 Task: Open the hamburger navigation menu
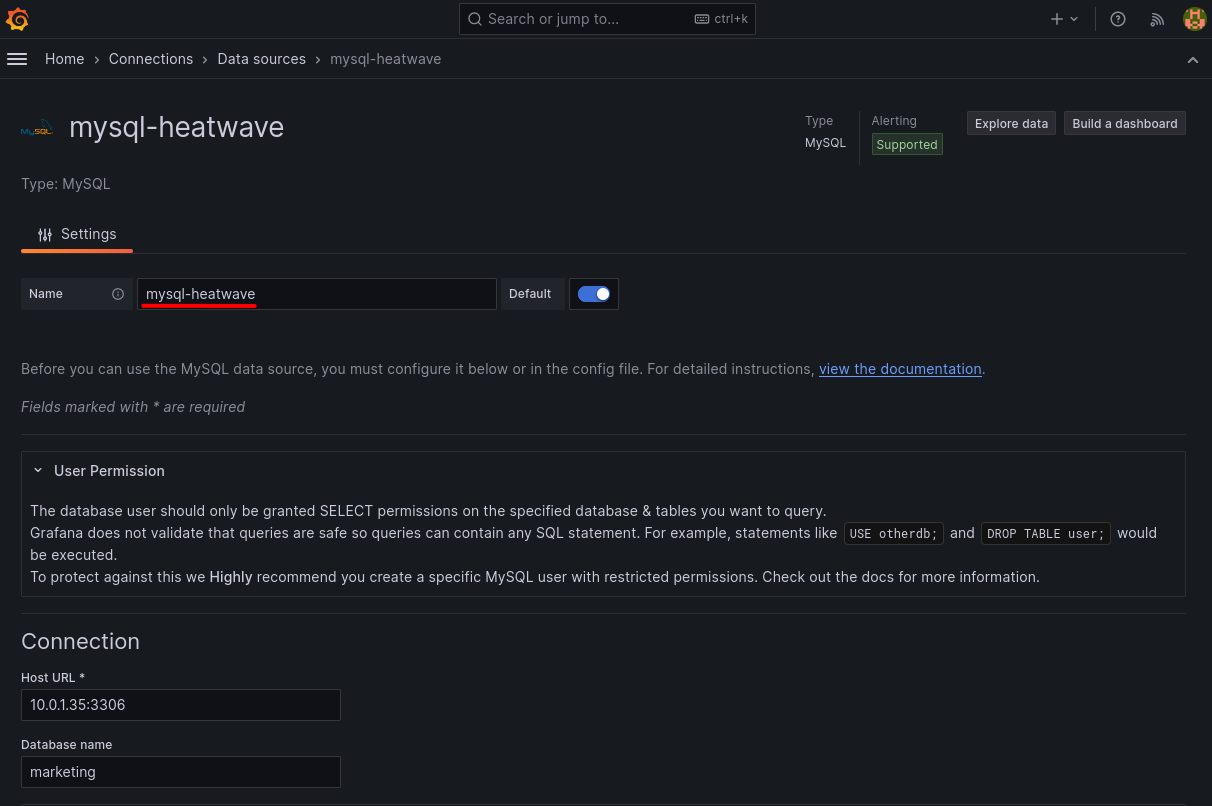(x=17, y=59)
